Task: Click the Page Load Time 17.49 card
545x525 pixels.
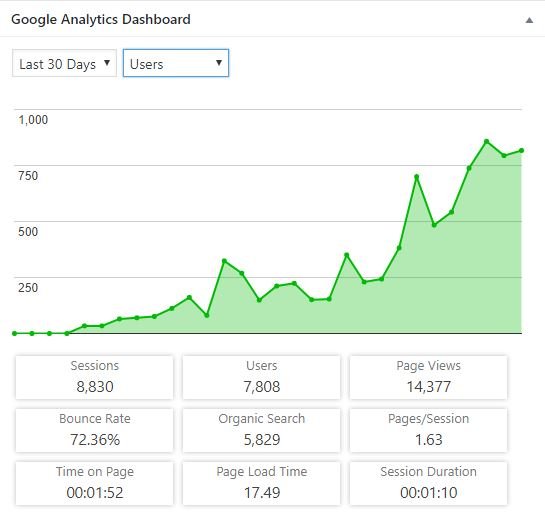Action: pyautogui.click(x=261, y=483)
